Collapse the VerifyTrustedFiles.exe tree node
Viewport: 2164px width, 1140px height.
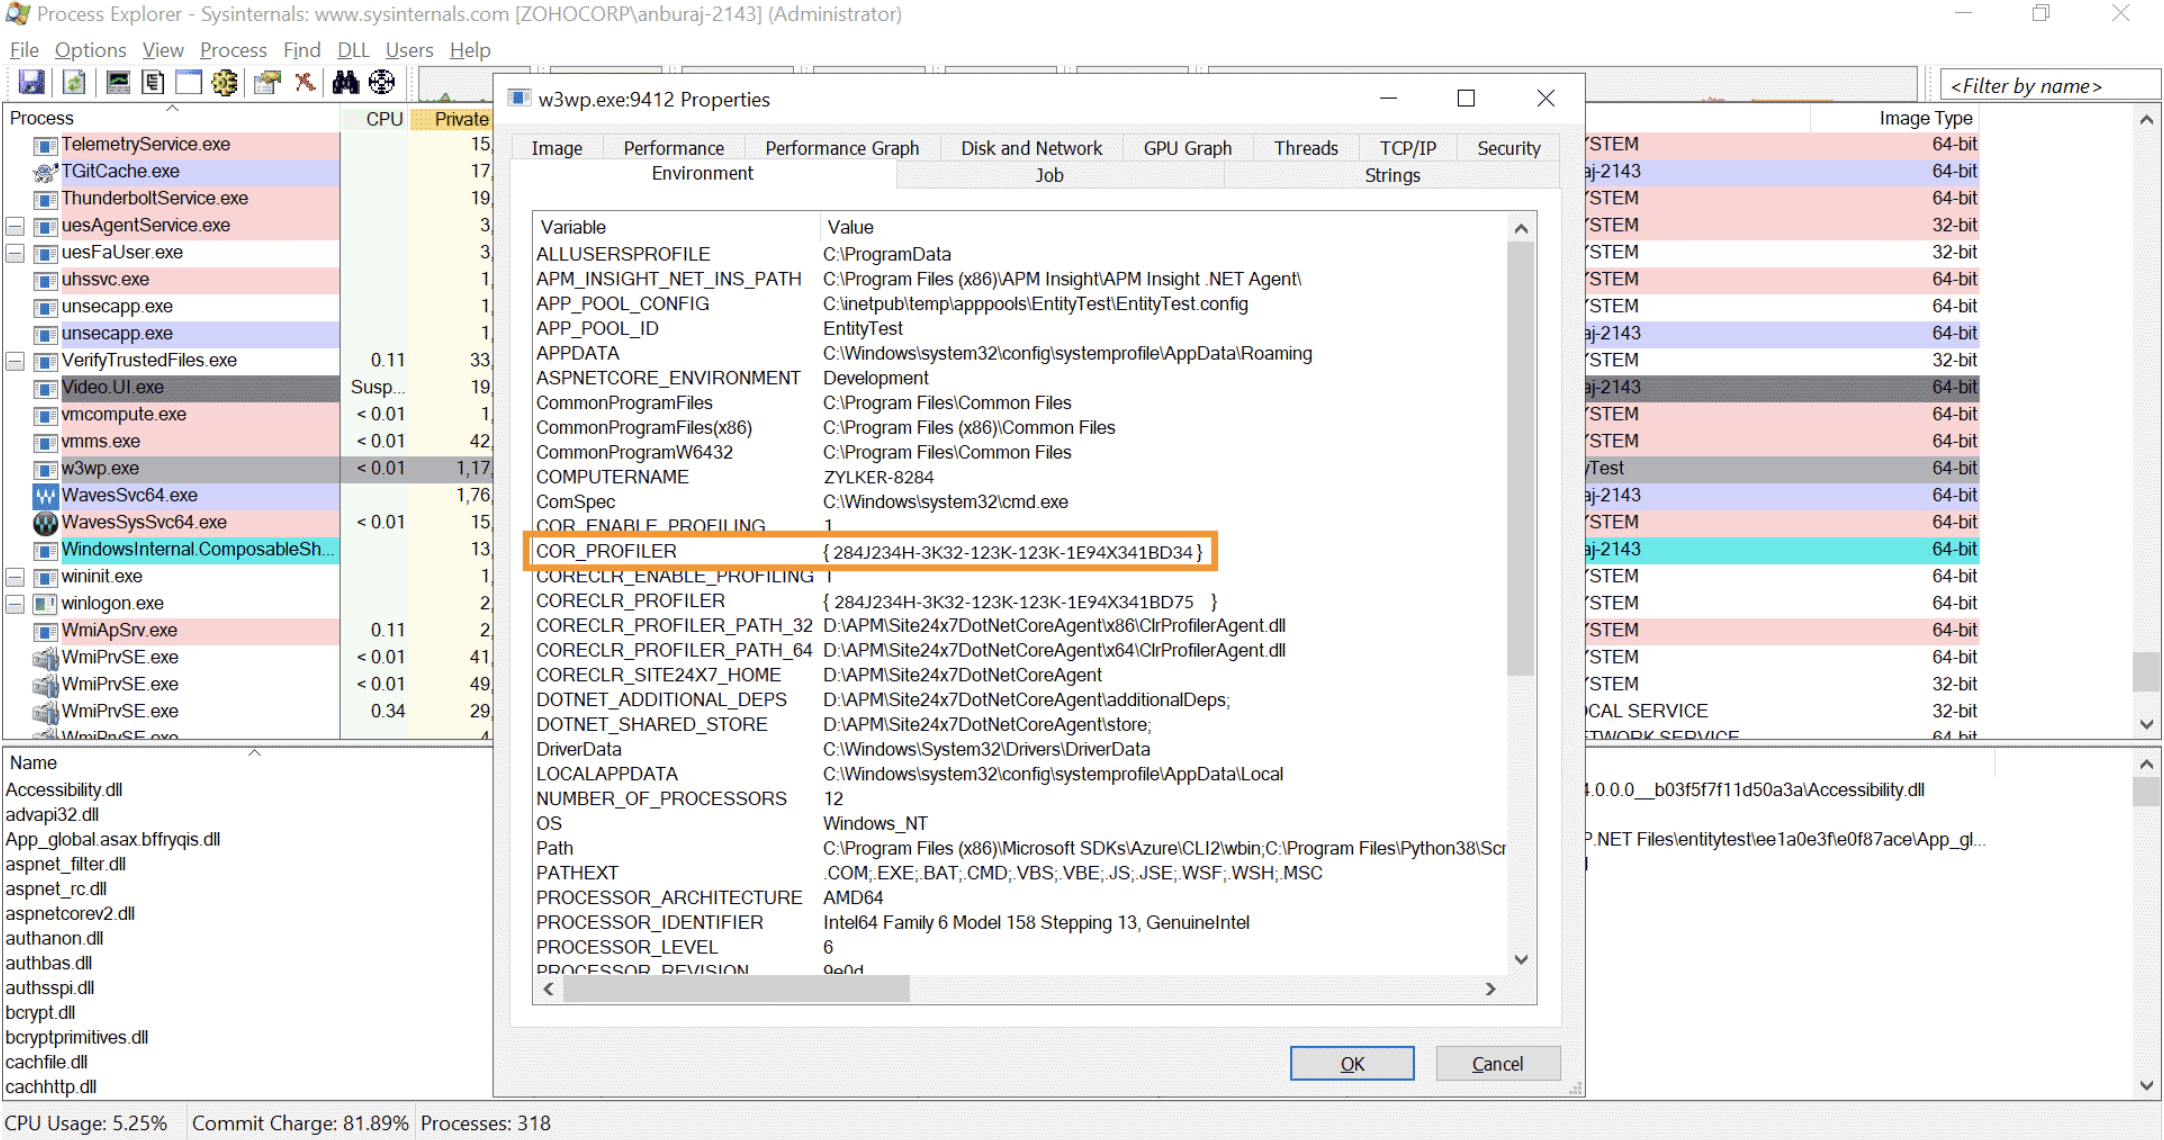(16, 361)
